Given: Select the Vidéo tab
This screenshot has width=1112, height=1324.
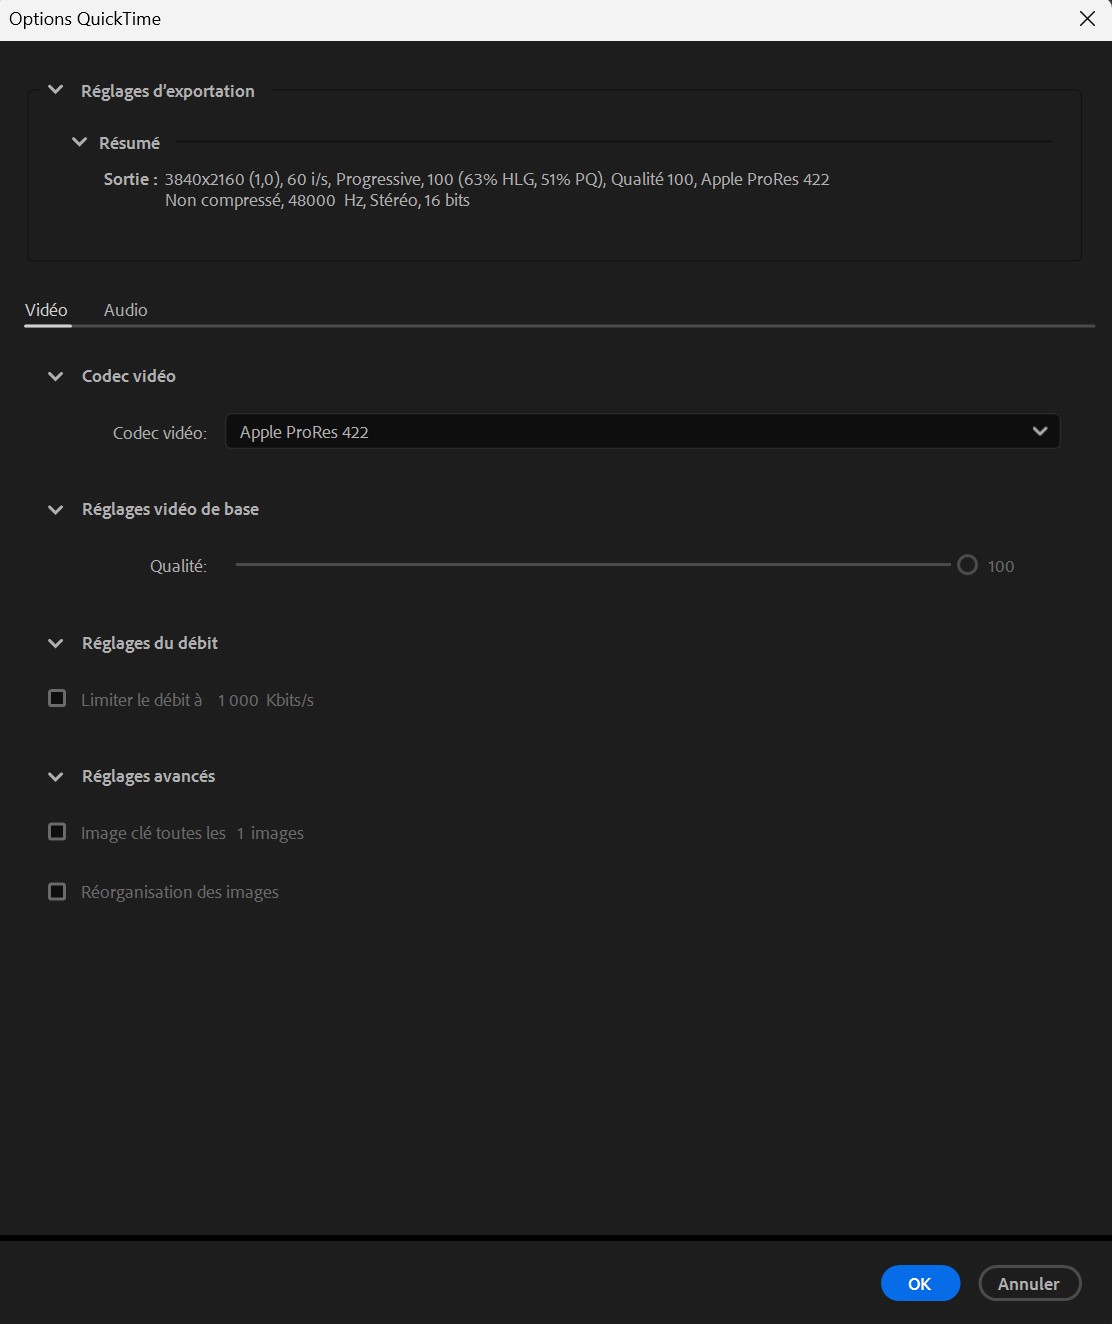Looking at the screenshot, I should click(46, 310).
